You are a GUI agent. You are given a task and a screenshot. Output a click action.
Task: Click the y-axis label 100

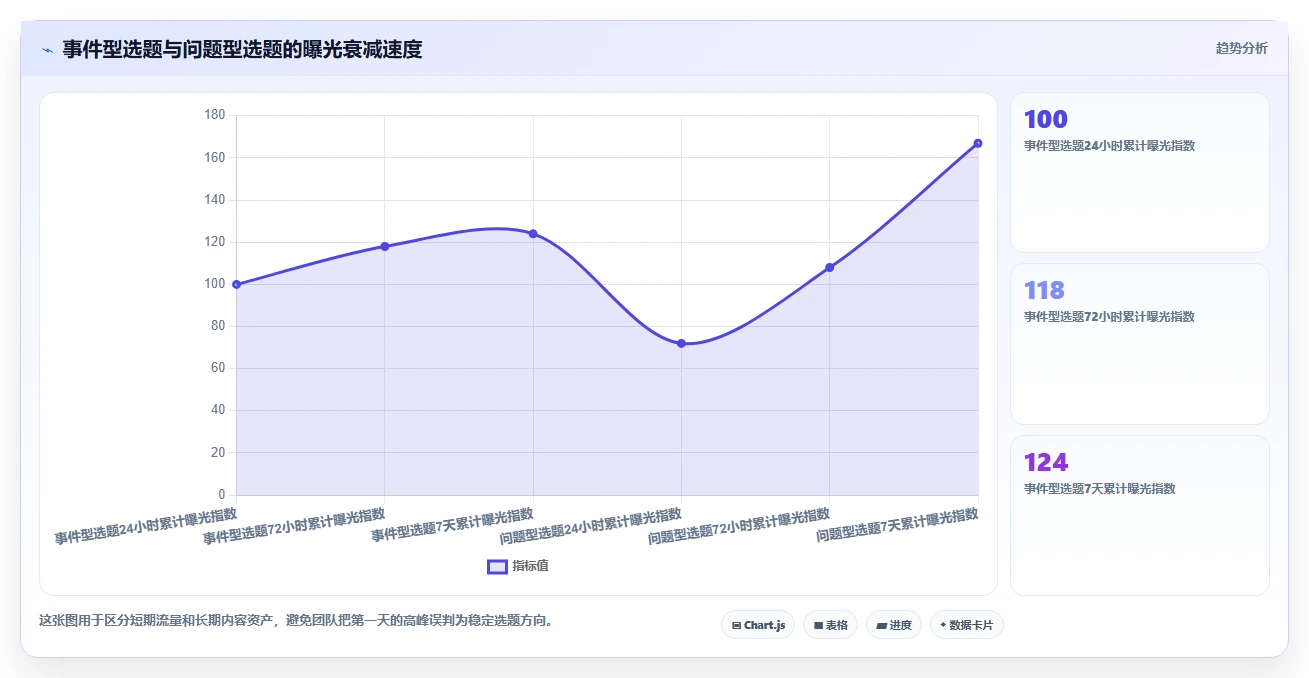(x=214, y=284)
